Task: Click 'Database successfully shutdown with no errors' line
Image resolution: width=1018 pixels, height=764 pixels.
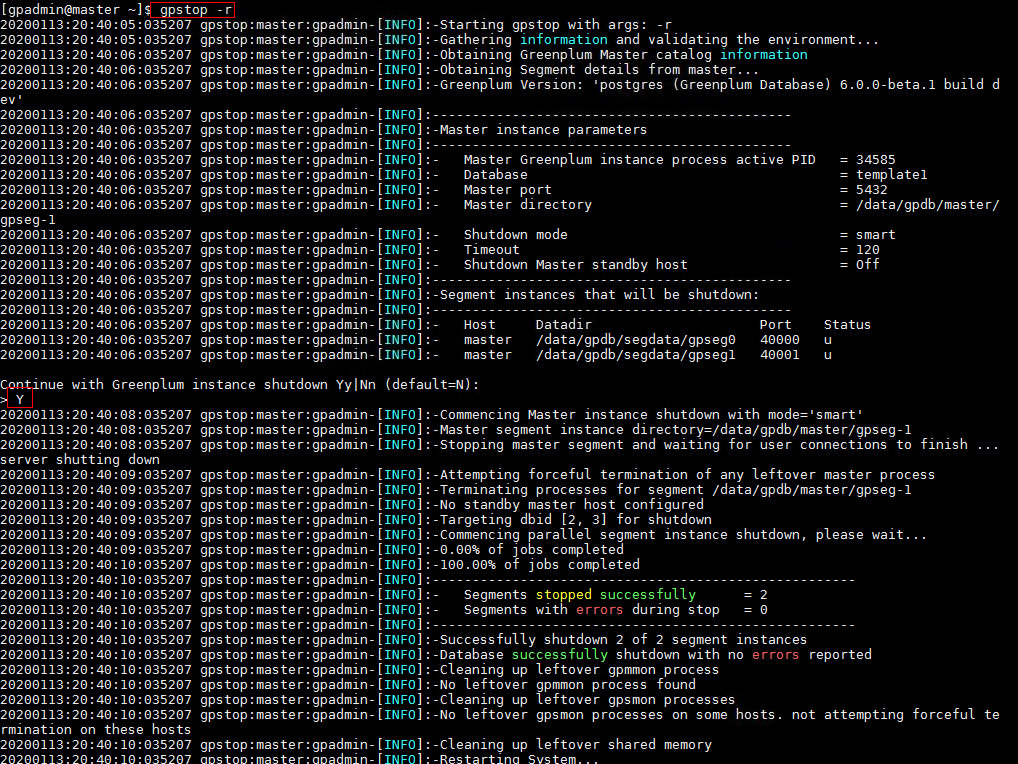Action: (x=656, y=654)
